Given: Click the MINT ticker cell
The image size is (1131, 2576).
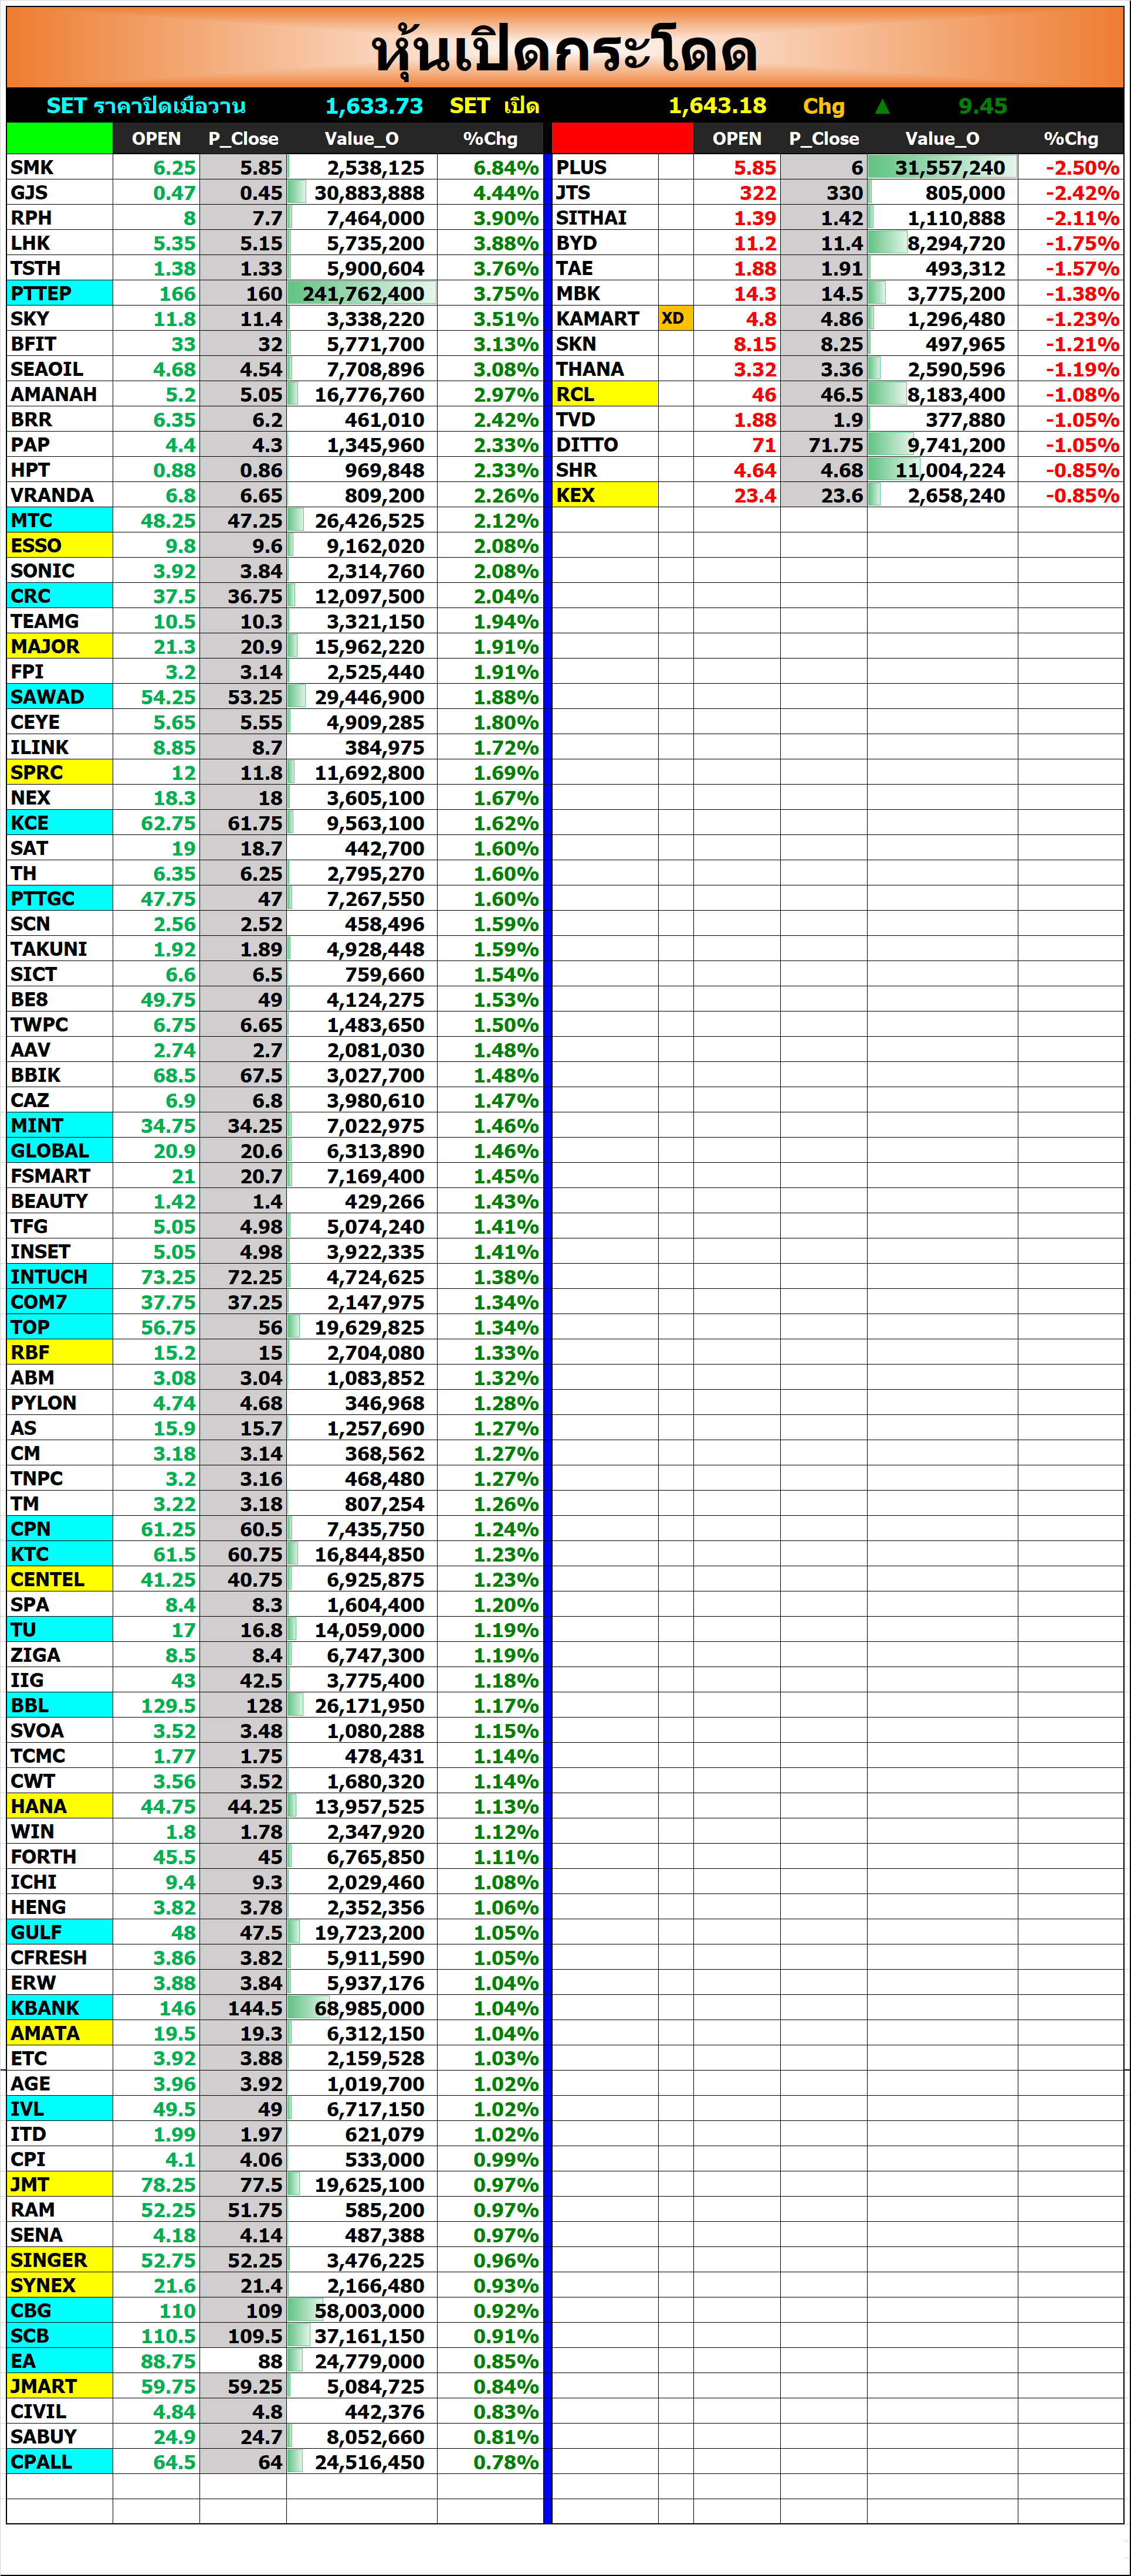Looking at the screenshot, I should pos(59,1125).
